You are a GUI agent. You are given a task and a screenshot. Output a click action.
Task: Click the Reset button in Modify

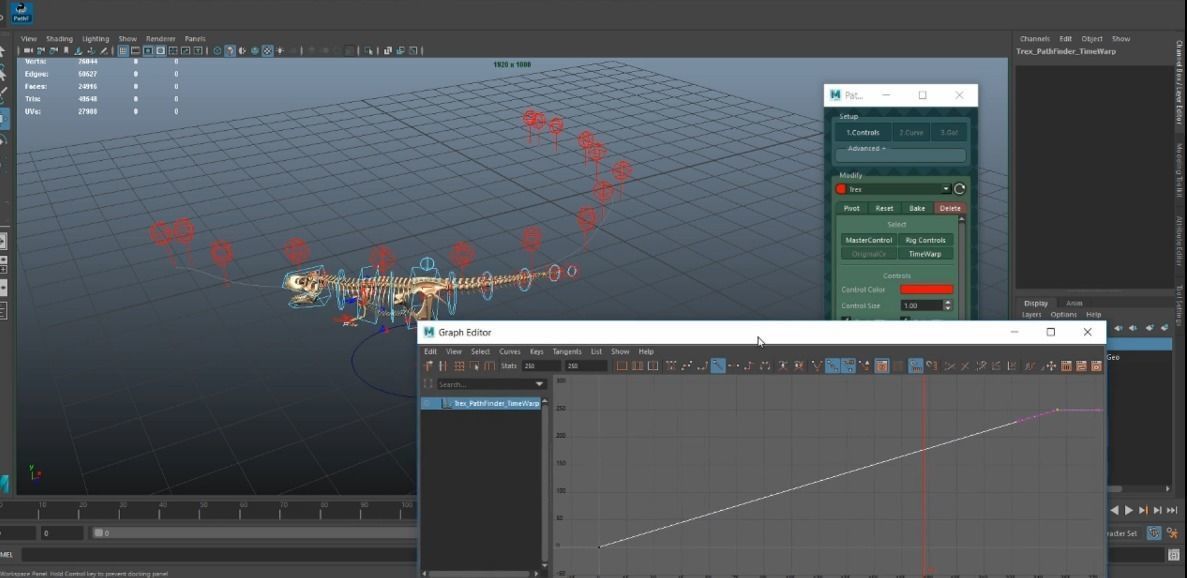pyautogui.click(x=884, y=208)
